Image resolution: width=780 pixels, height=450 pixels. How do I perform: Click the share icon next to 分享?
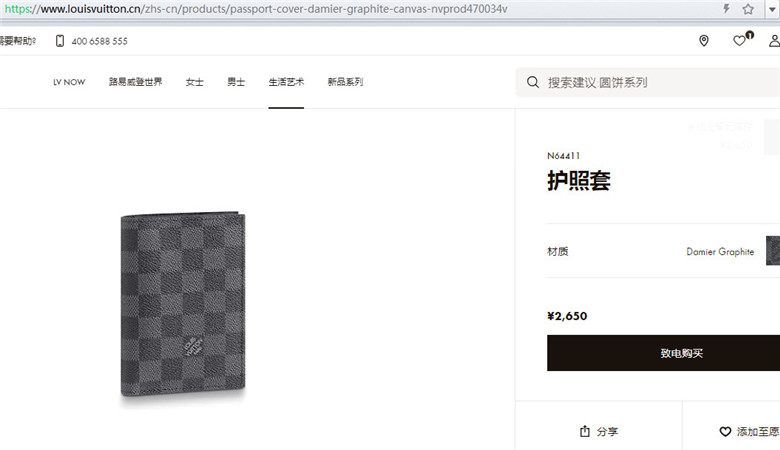pos(585,431)
